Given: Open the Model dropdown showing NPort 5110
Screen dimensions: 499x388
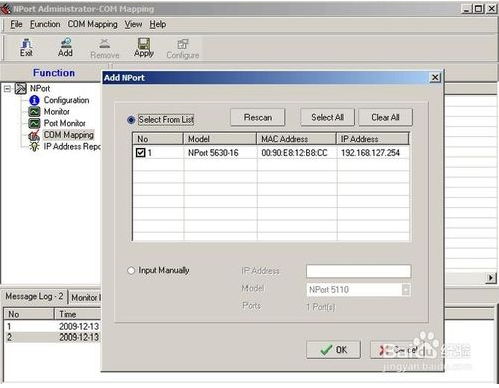Looking at the screenshot, I should pyautogui.click(x=406, y=290).
